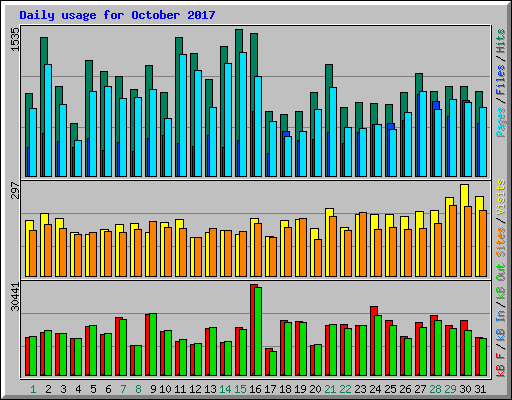Click day label 26 on the x-axis
512x400 pixels.
tap(405, 389)
